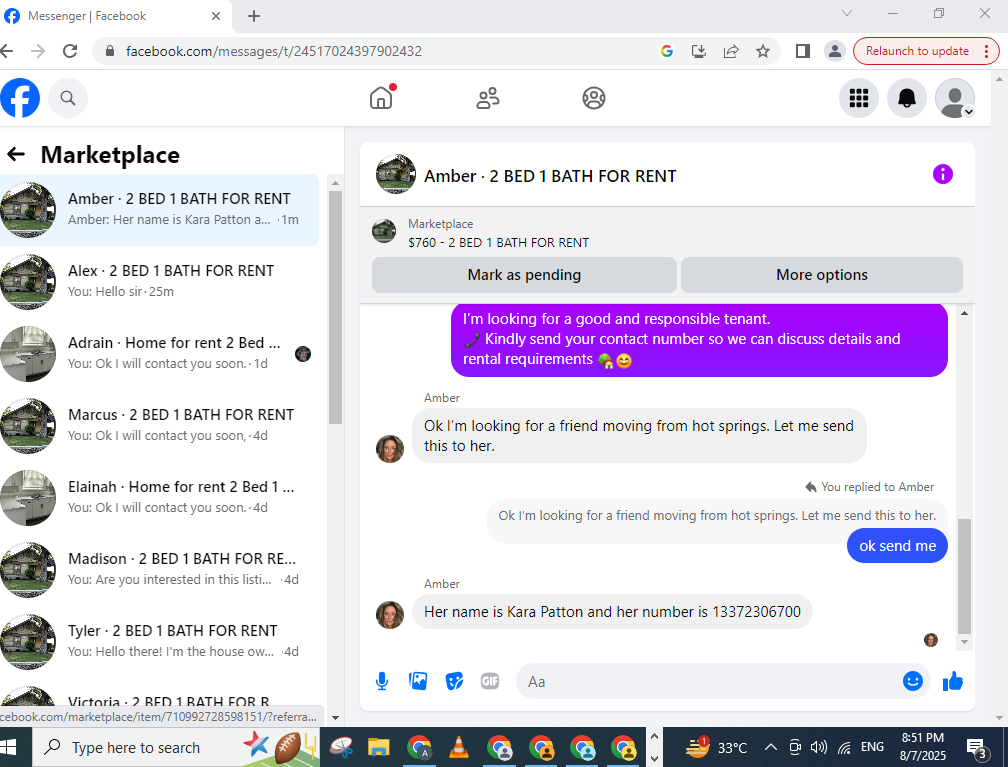The height and width of the screenshot is (767, 1008).
Task: Click the quoted reply preview text
Action: (717, 516)
